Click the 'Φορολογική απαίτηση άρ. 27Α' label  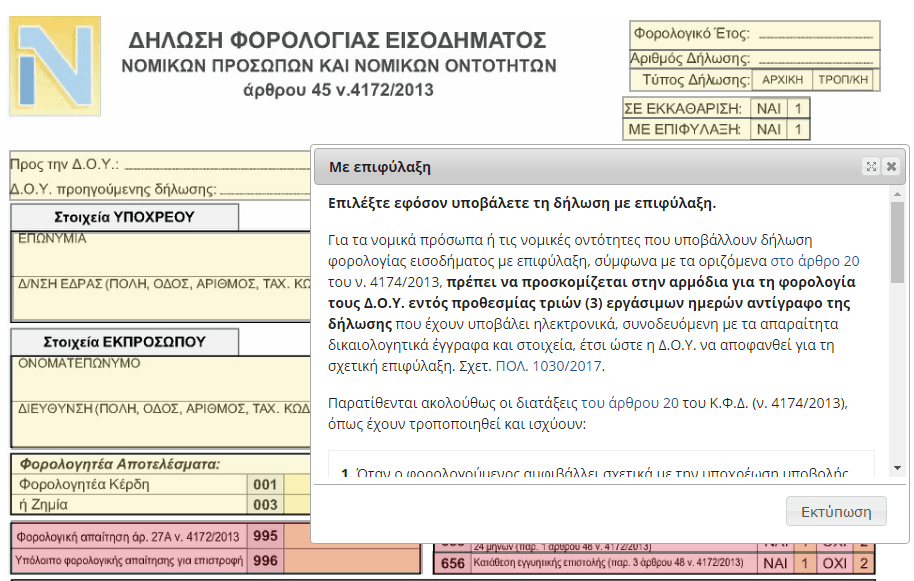tap(128, 537)
